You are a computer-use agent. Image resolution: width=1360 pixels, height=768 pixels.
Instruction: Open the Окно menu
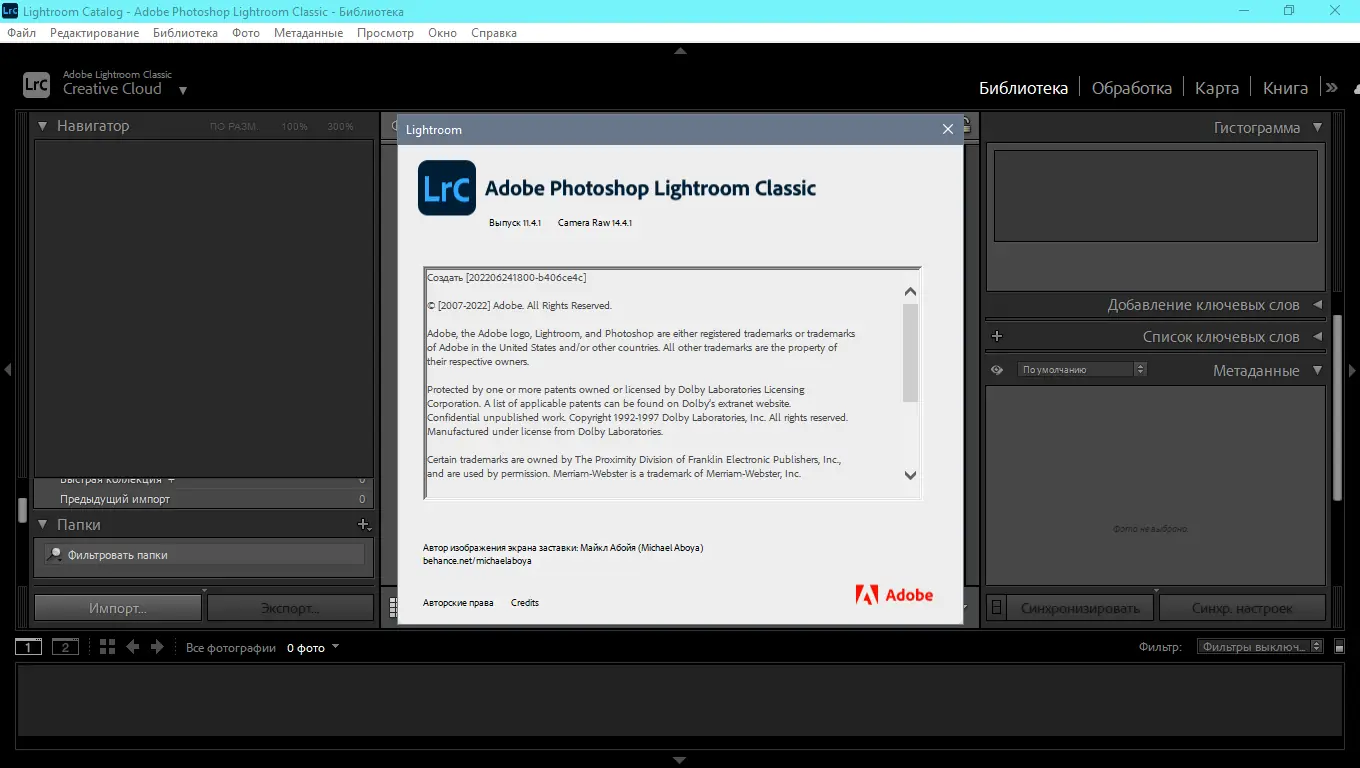click(442, 33)
